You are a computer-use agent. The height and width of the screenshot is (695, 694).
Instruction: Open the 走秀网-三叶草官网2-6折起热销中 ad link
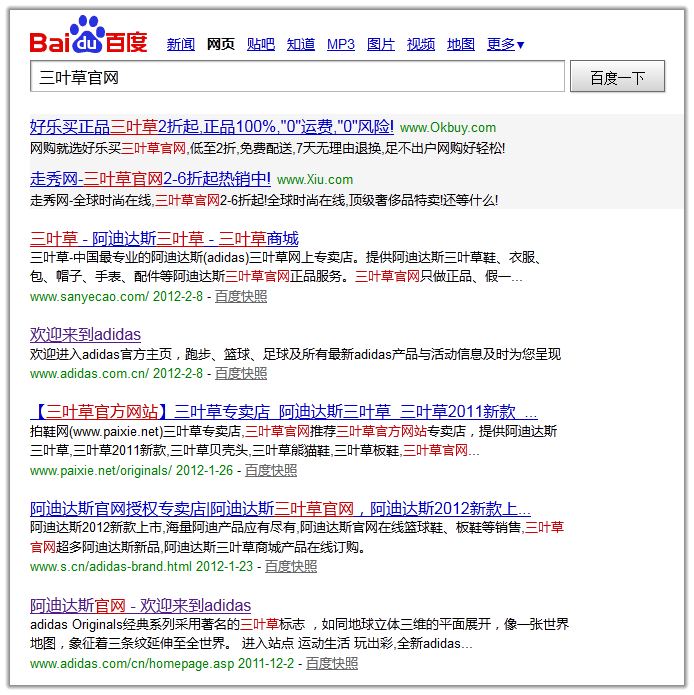(150, 179)
